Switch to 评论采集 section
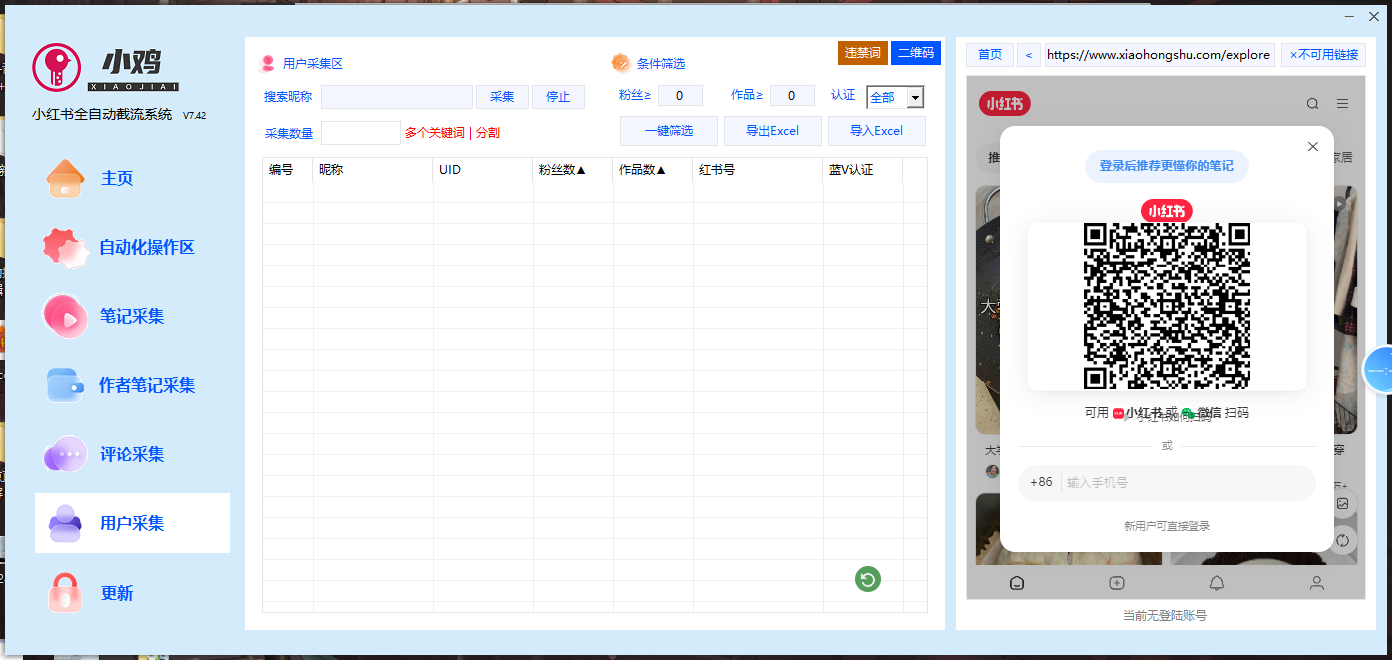Image resolution: width=1392 pixels, height=660 pixels. click(x=131, y=455)
